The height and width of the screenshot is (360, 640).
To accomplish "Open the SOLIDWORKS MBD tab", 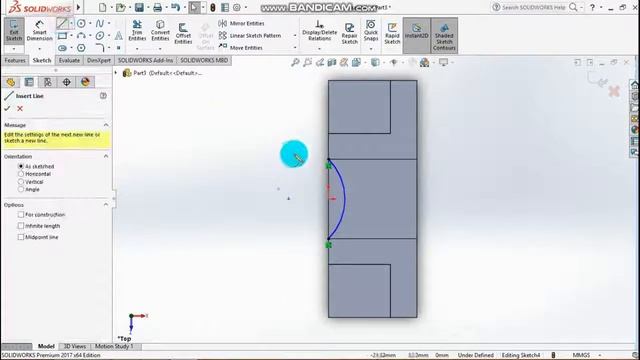I will coord(204,60).
